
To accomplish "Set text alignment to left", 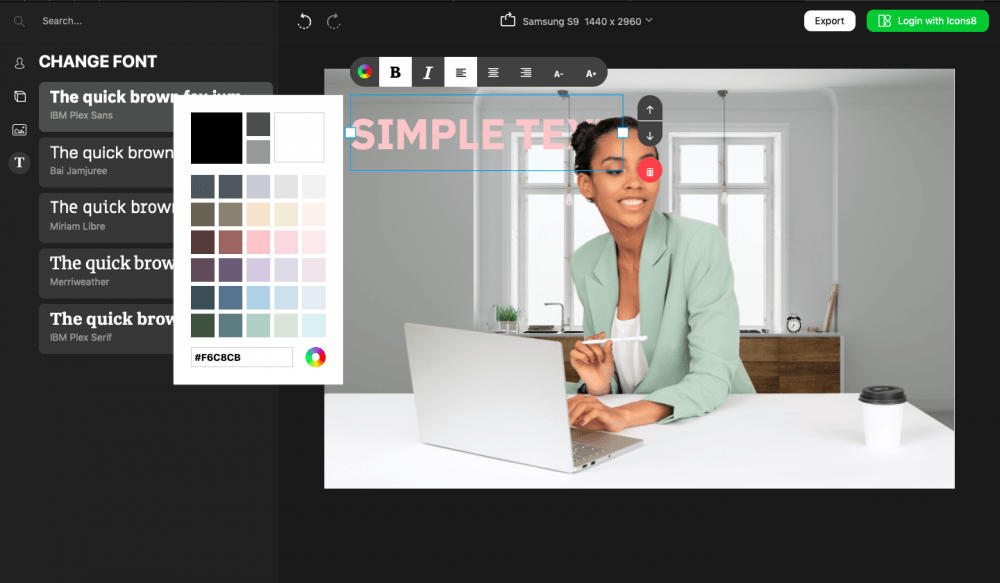I will [x=461, y=72].
